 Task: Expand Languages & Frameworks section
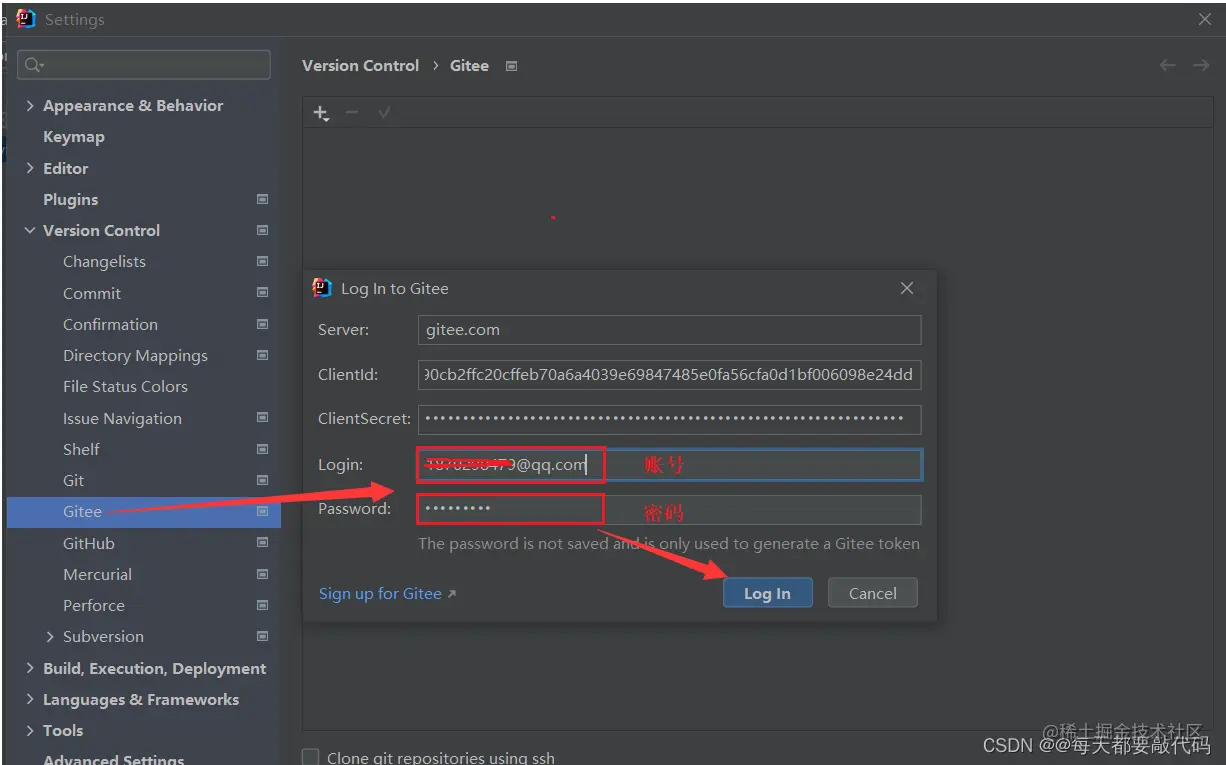(x=30, y=699)
